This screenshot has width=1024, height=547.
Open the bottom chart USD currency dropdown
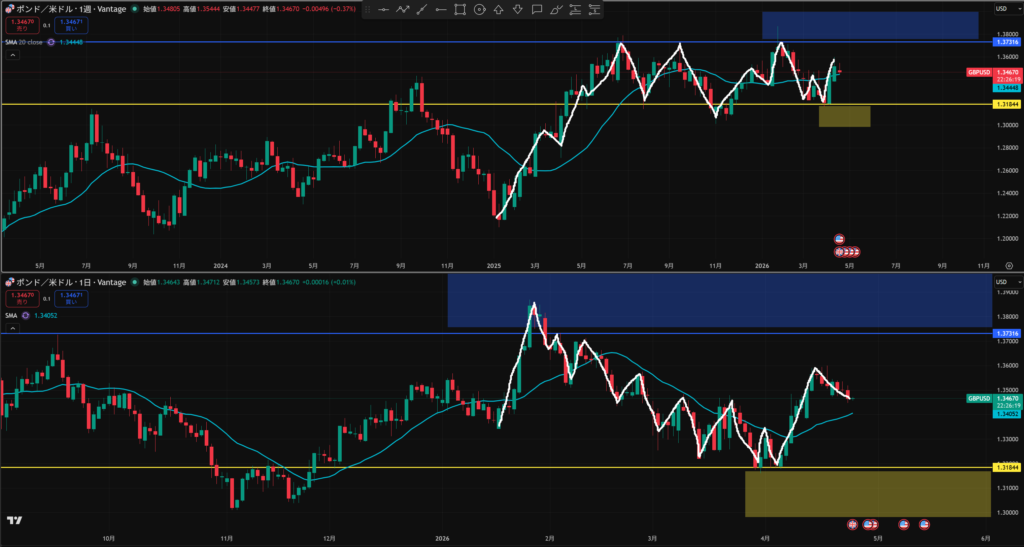(x=1001, y=282)
